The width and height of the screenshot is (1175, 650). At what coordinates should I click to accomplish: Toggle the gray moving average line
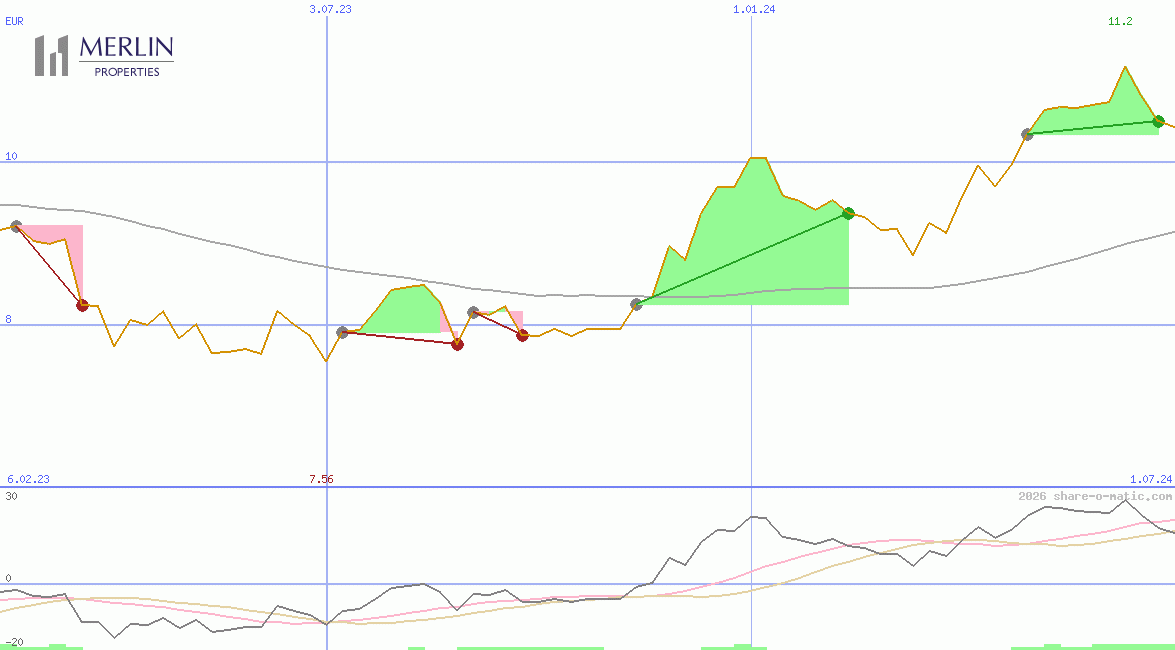pos(300,268)
